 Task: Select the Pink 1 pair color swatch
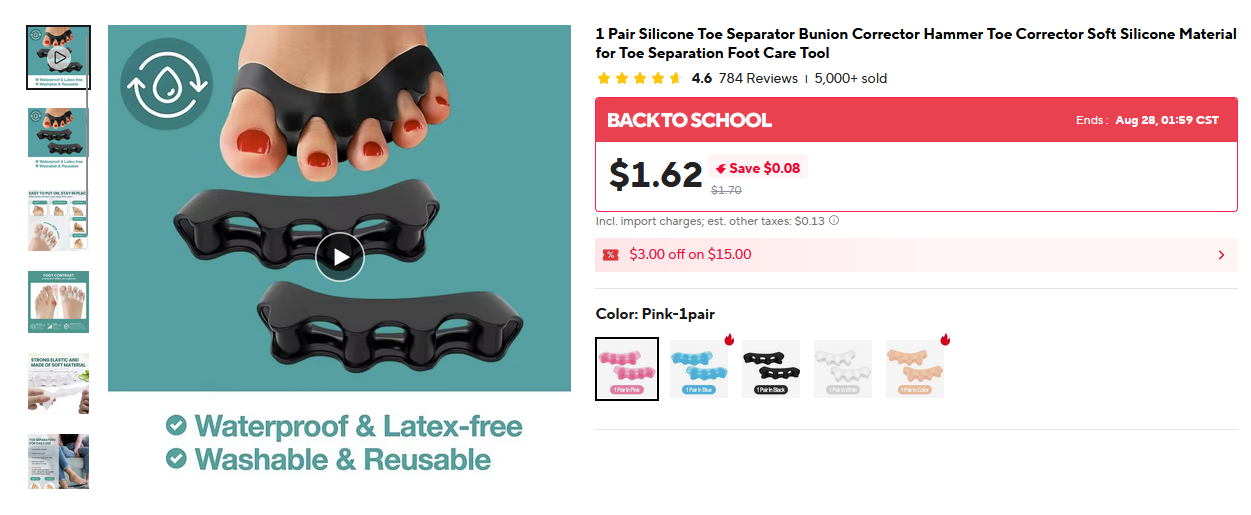coord(627,369)
